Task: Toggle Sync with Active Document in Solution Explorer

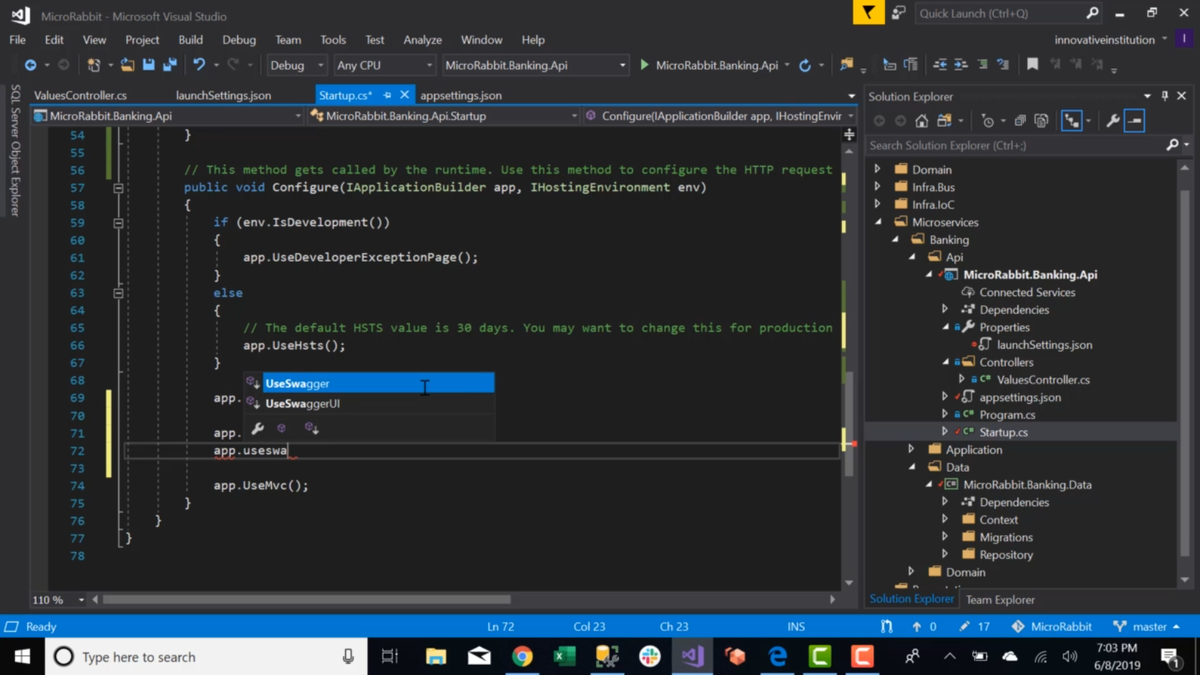Action: [1071, 121]
